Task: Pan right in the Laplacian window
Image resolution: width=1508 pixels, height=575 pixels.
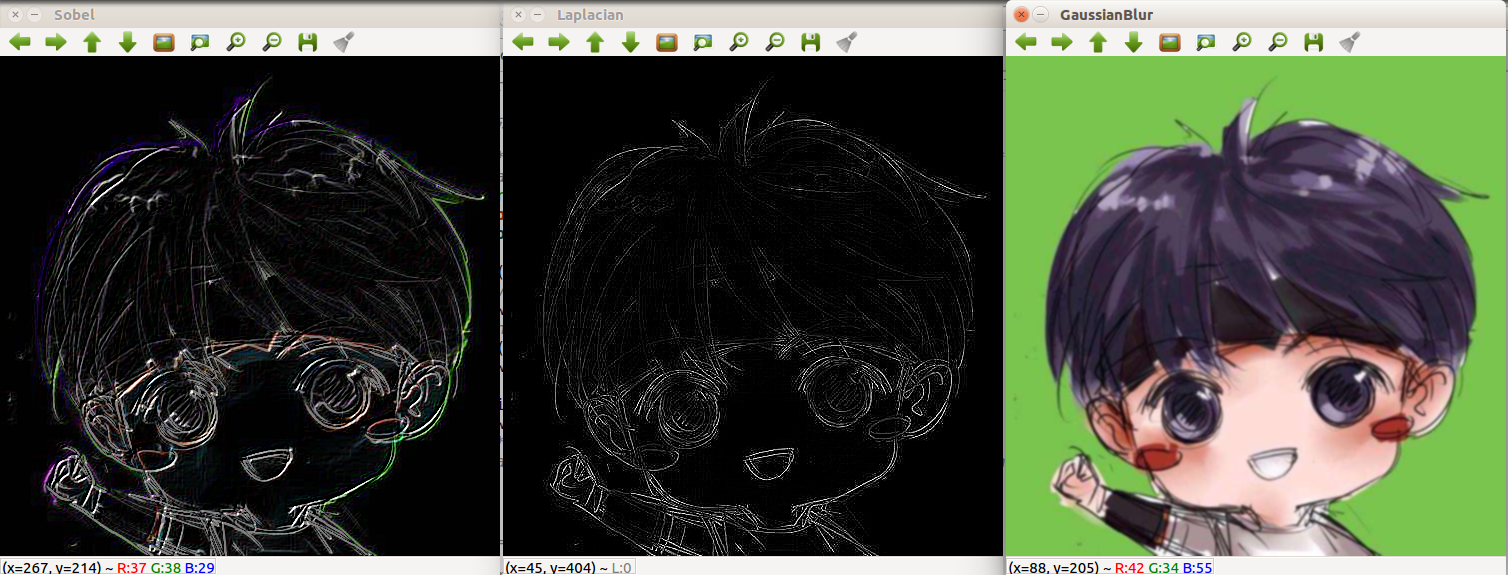Action: (x=559, y=42)
